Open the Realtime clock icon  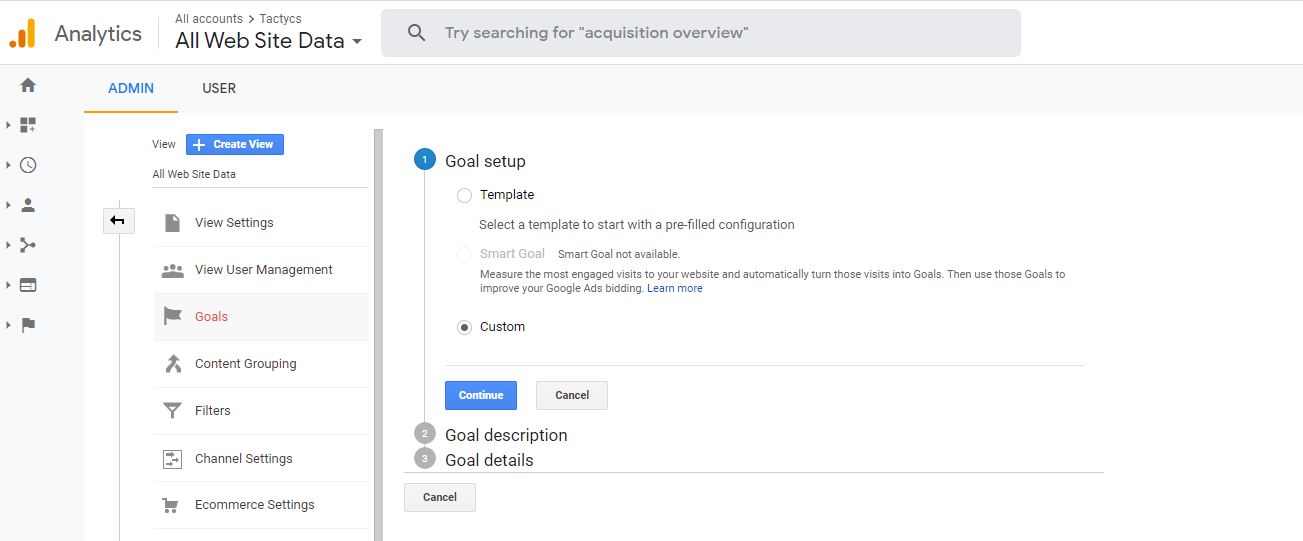pyautogui.click(x=28, y=165)
